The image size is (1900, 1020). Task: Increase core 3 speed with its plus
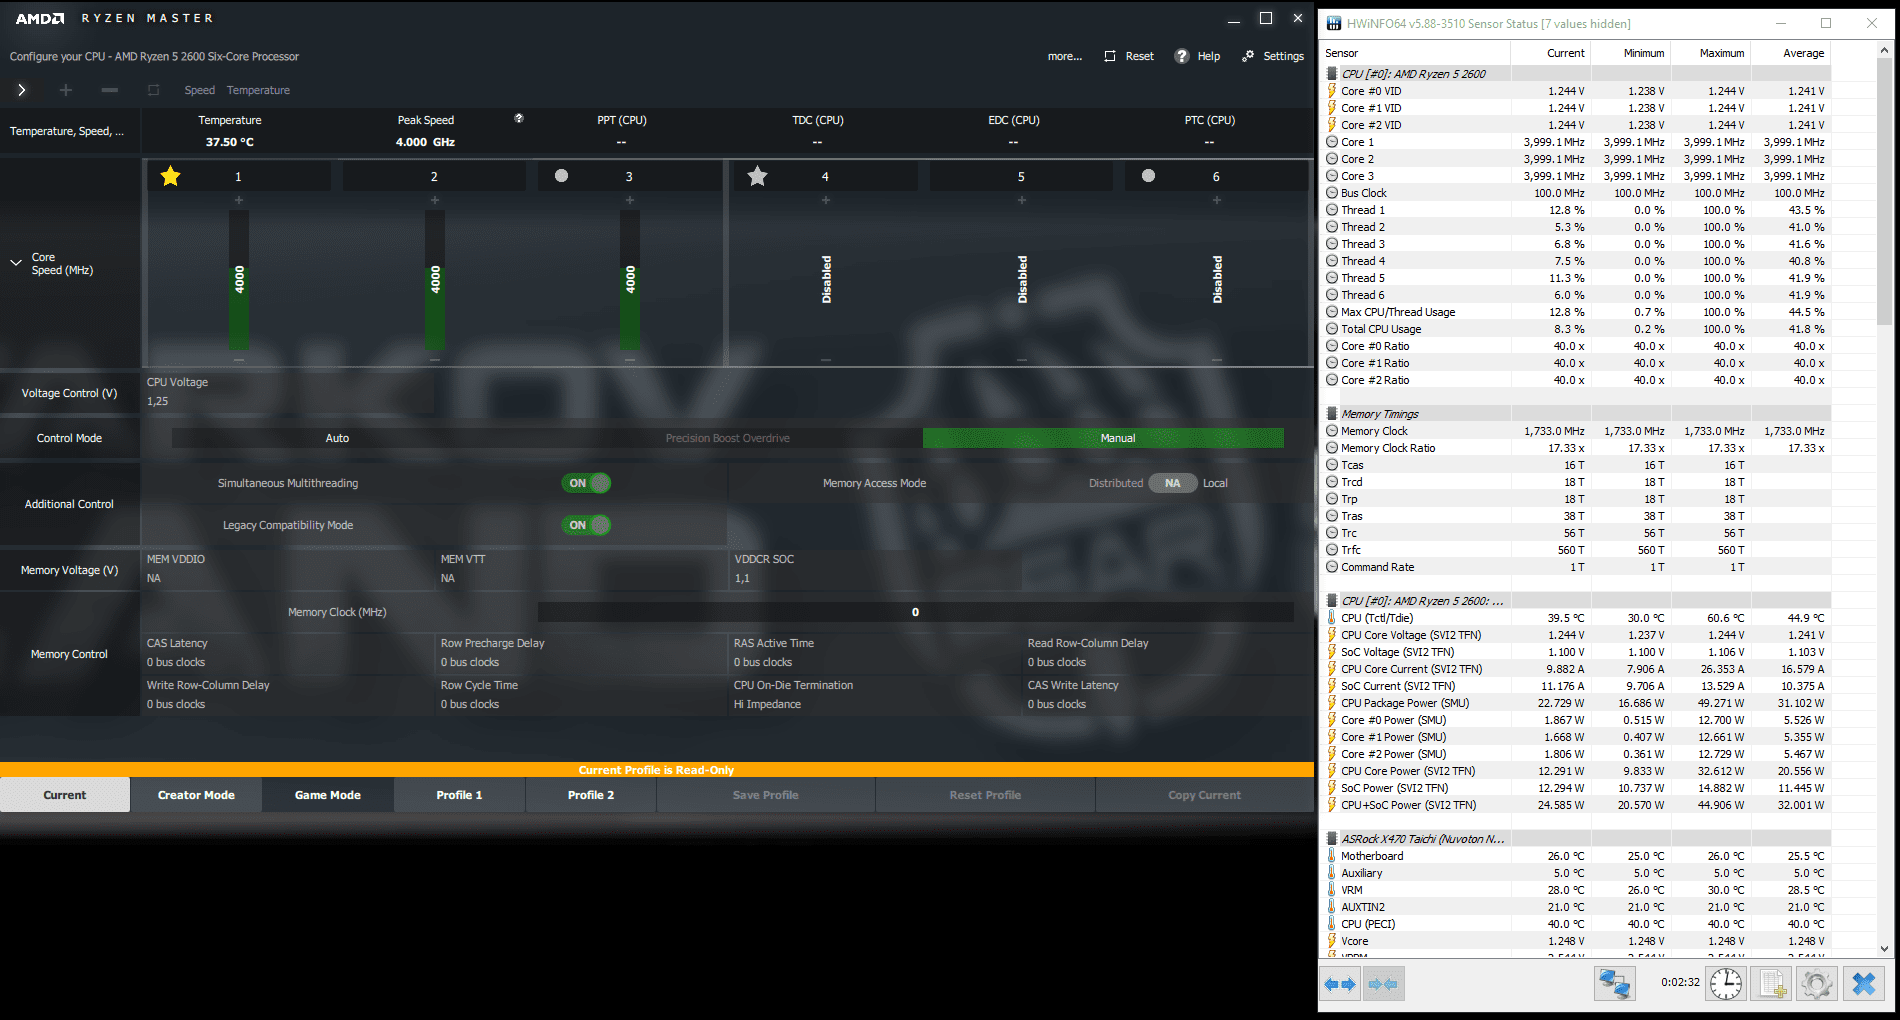coord(630,200)
